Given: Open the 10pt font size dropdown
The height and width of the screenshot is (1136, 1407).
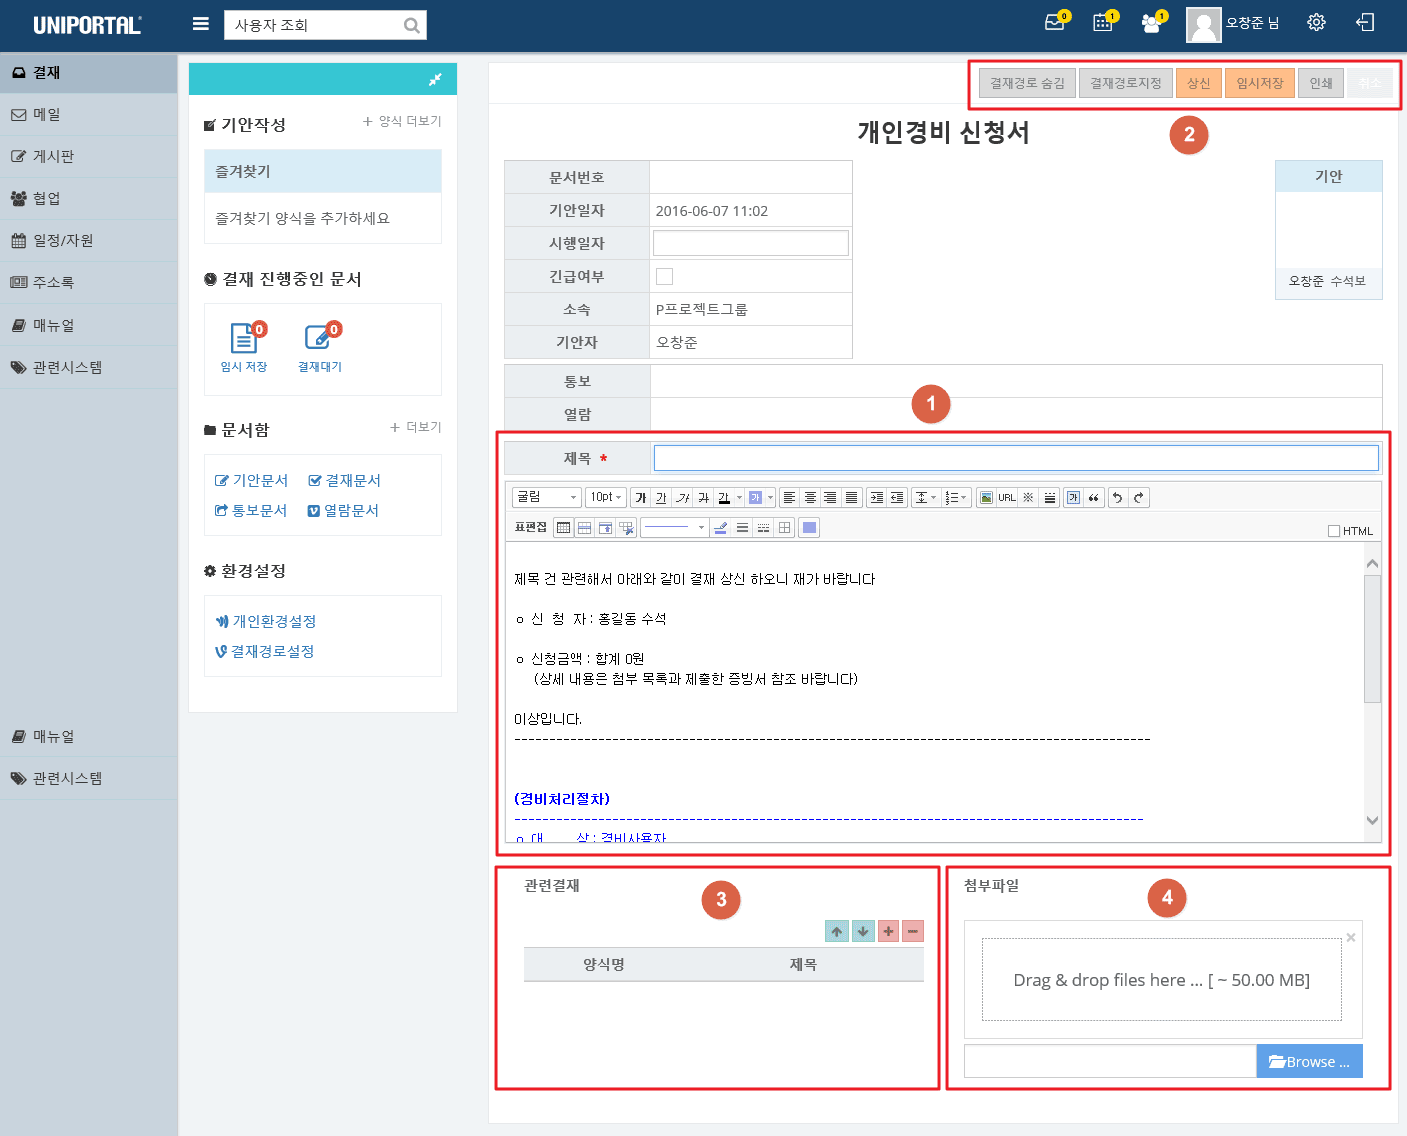Looking at the screenshot, I should pos(606,497).
